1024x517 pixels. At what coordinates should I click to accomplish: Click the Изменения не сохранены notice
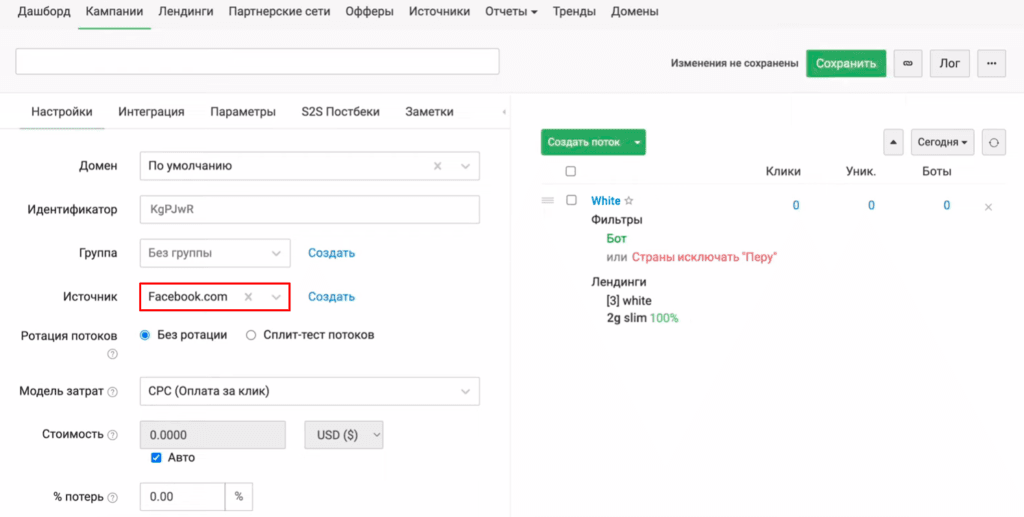[x=734, y=63]
